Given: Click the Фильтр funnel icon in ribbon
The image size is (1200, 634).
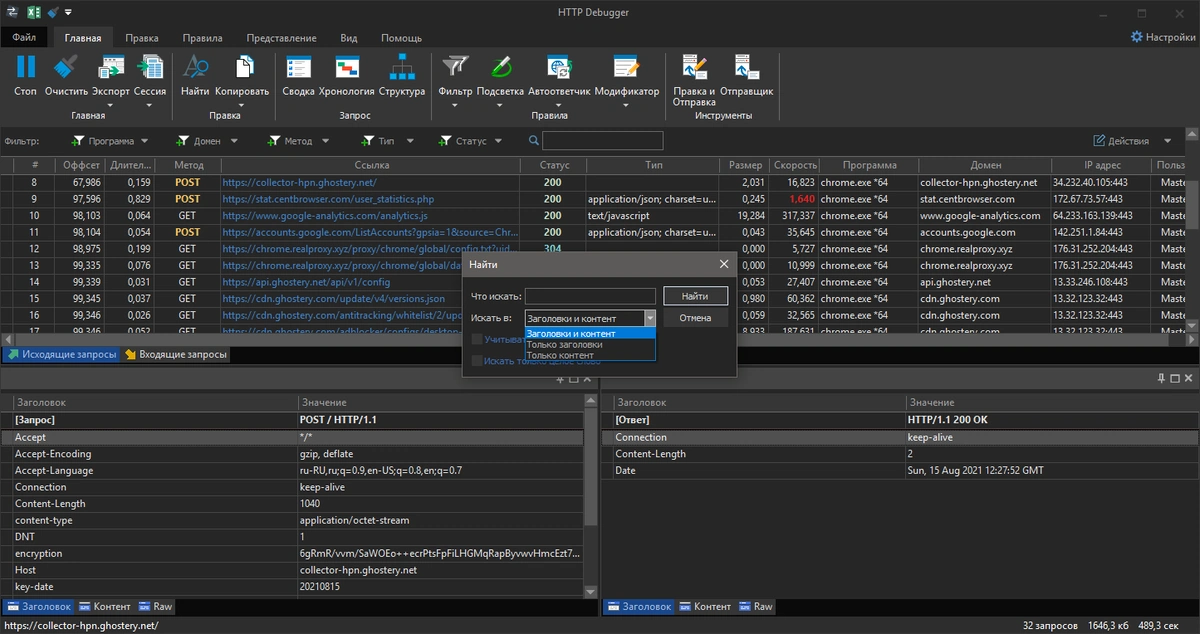Looking at the screenshot, I should [x=455, y=67].
